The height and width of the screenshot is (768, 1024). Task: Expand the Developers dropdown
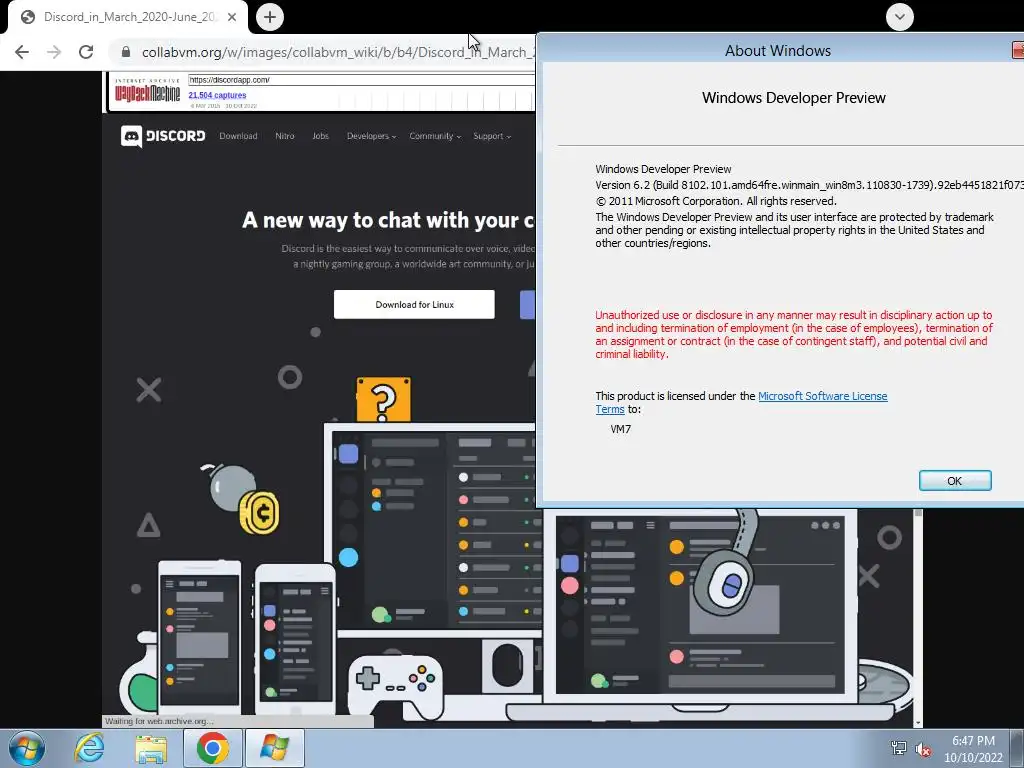tap(371, 136)
